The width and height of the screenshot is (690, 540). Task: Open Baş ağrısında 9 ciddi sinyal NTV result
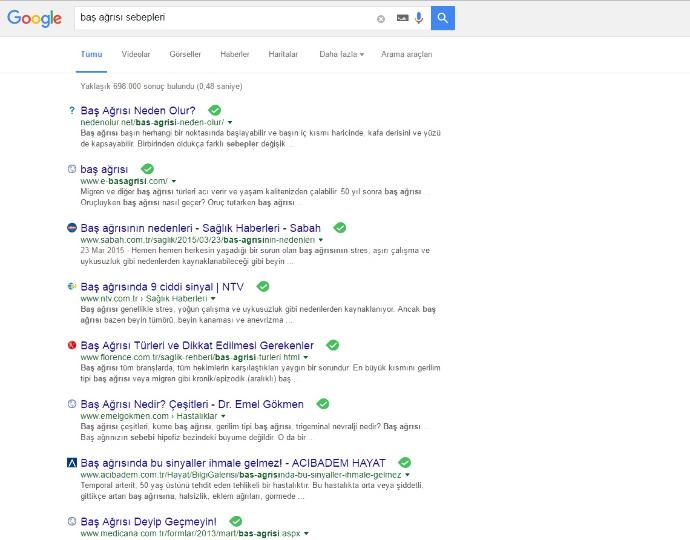(162, 287)
